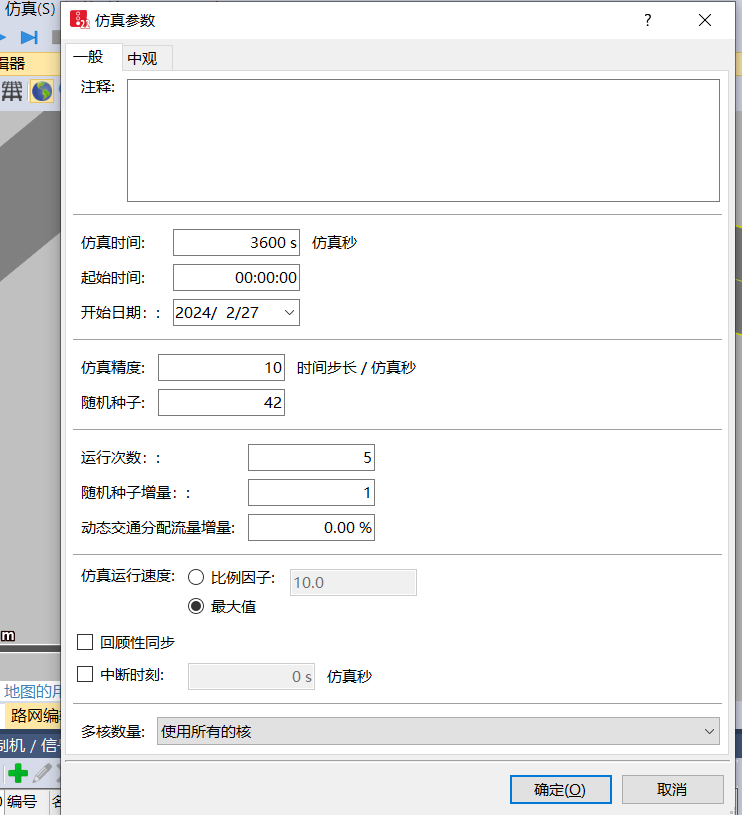The image size is (742, 815).
Task: Click the single-step simulation icon
Action: (x=29, y=37)
